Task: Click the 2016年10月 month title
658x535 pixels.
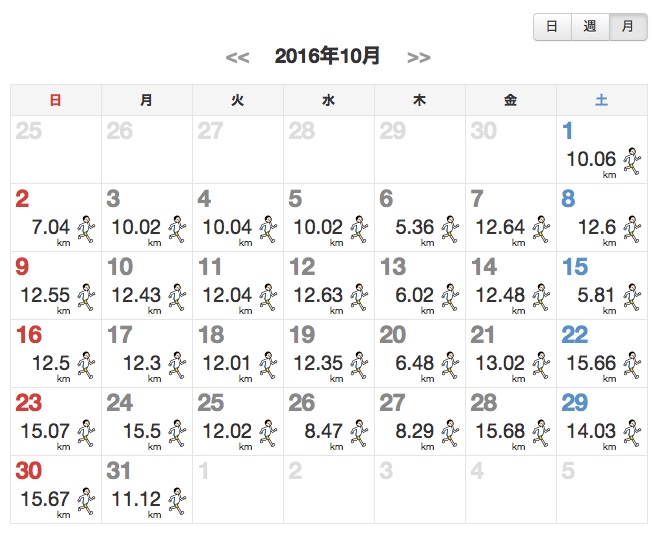Action: point(328,56)
